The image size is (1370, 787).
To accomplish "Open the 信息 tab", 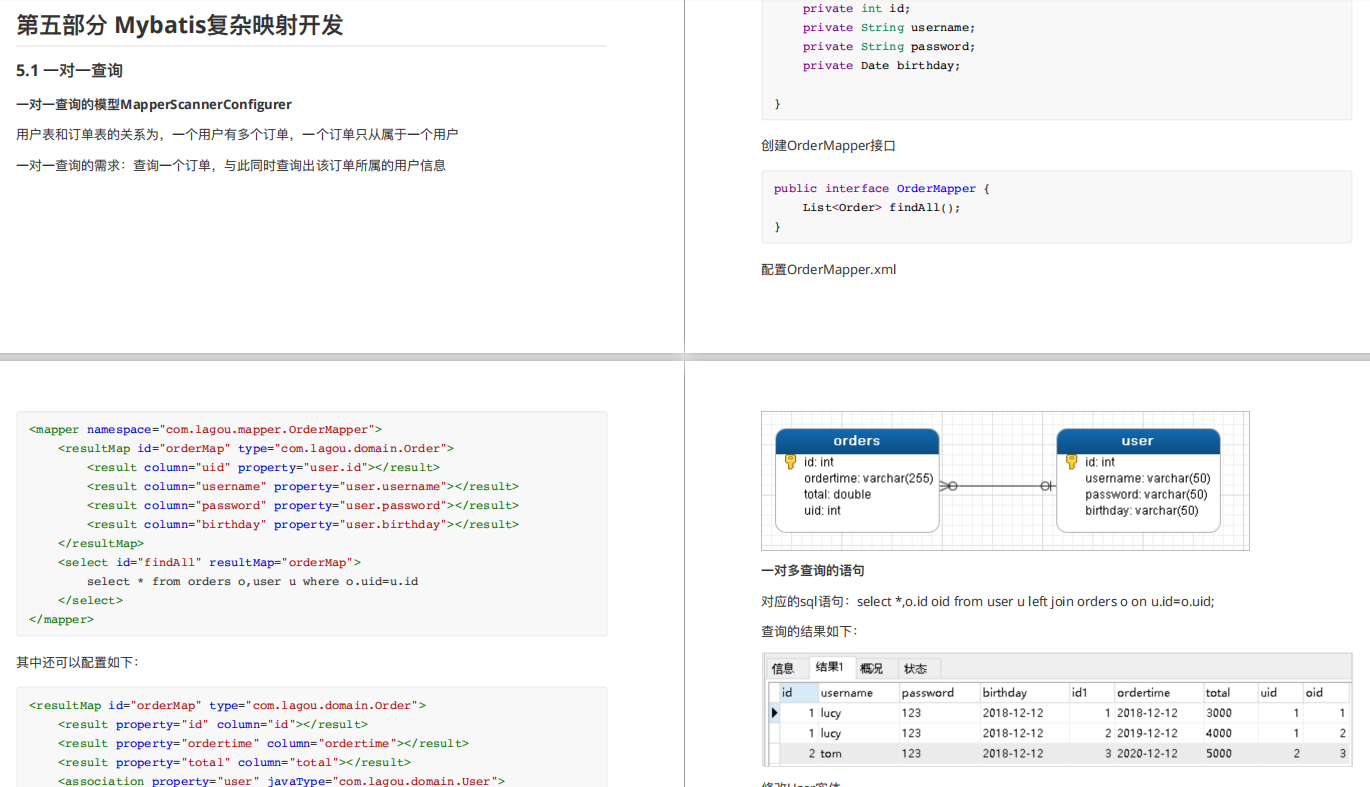I will pos(783,668).
